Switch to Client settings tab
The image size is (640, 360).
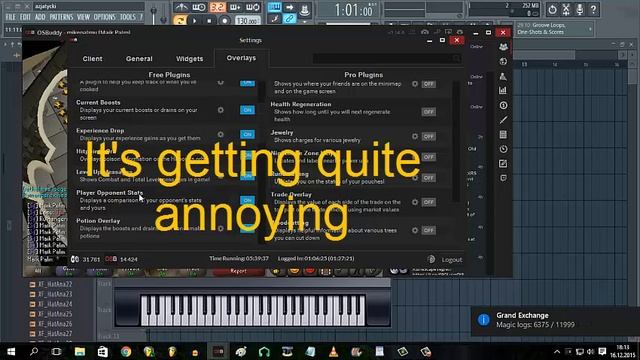92,59
